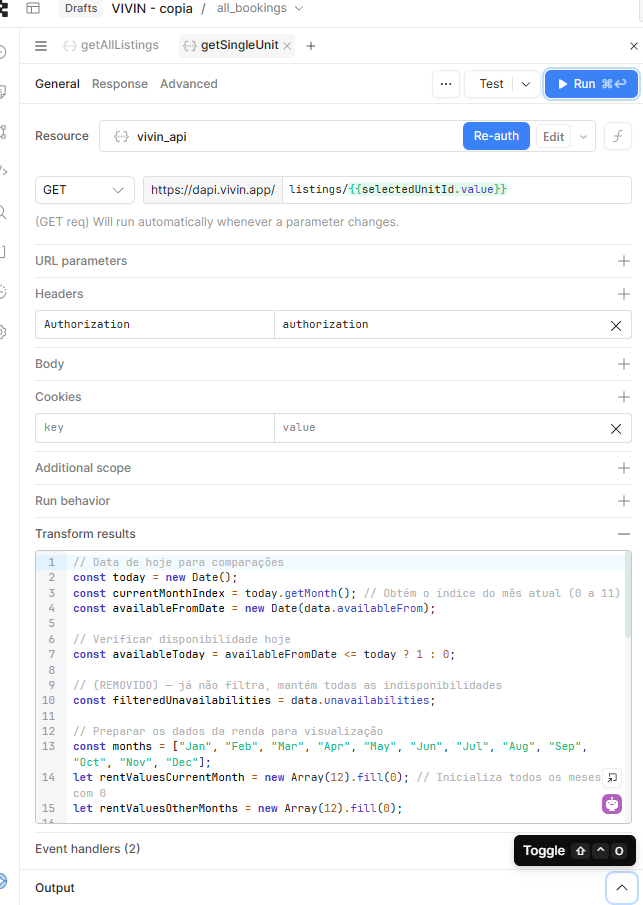Delete the Authorization header row
The width and height of the screenshot is (643, 905).
(x=617, y=325)
